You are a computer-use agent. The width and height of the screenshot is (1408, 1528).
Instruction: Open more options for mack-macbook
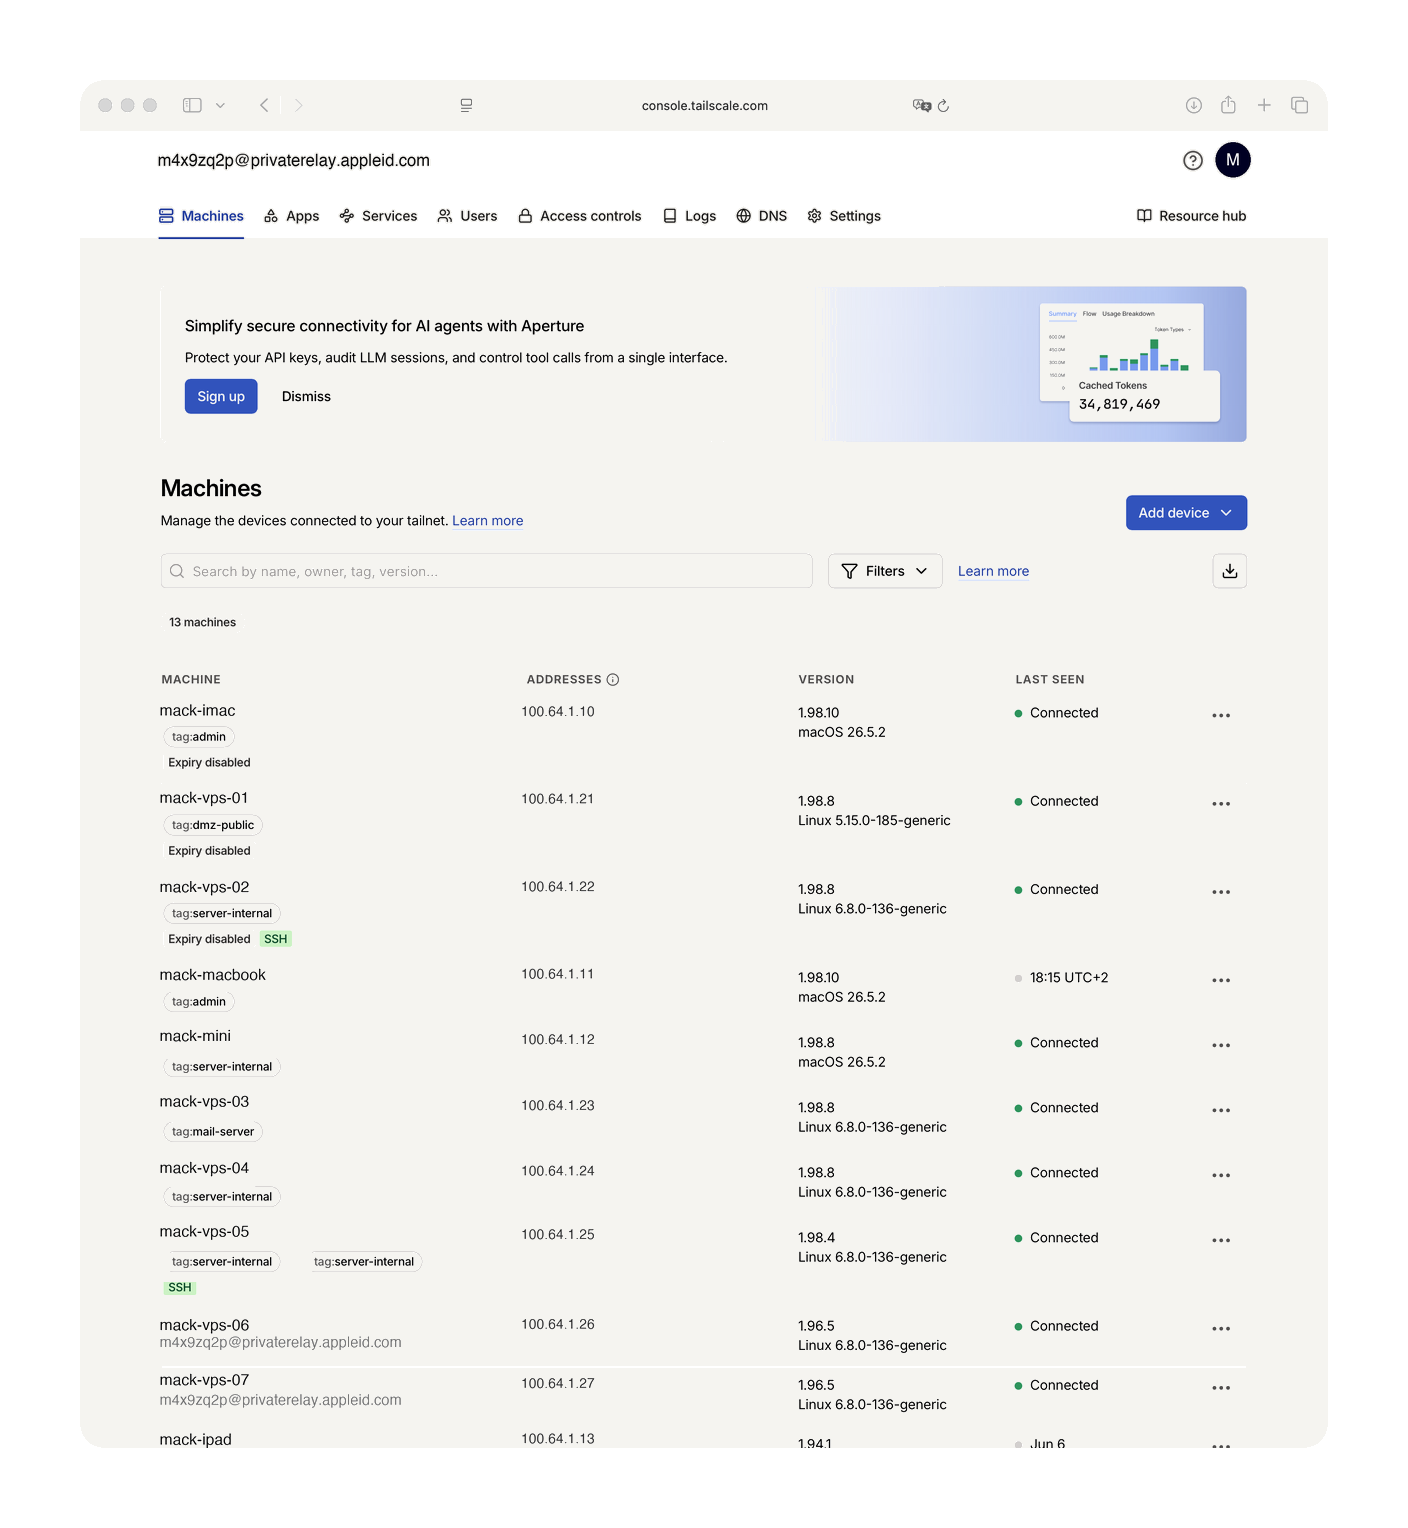point(1221,981)
